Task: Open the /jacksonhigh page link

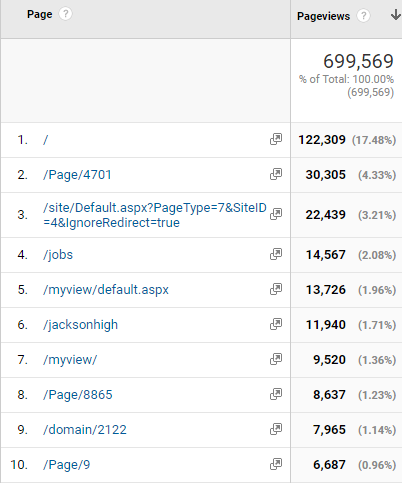Action: pos(80,325)
